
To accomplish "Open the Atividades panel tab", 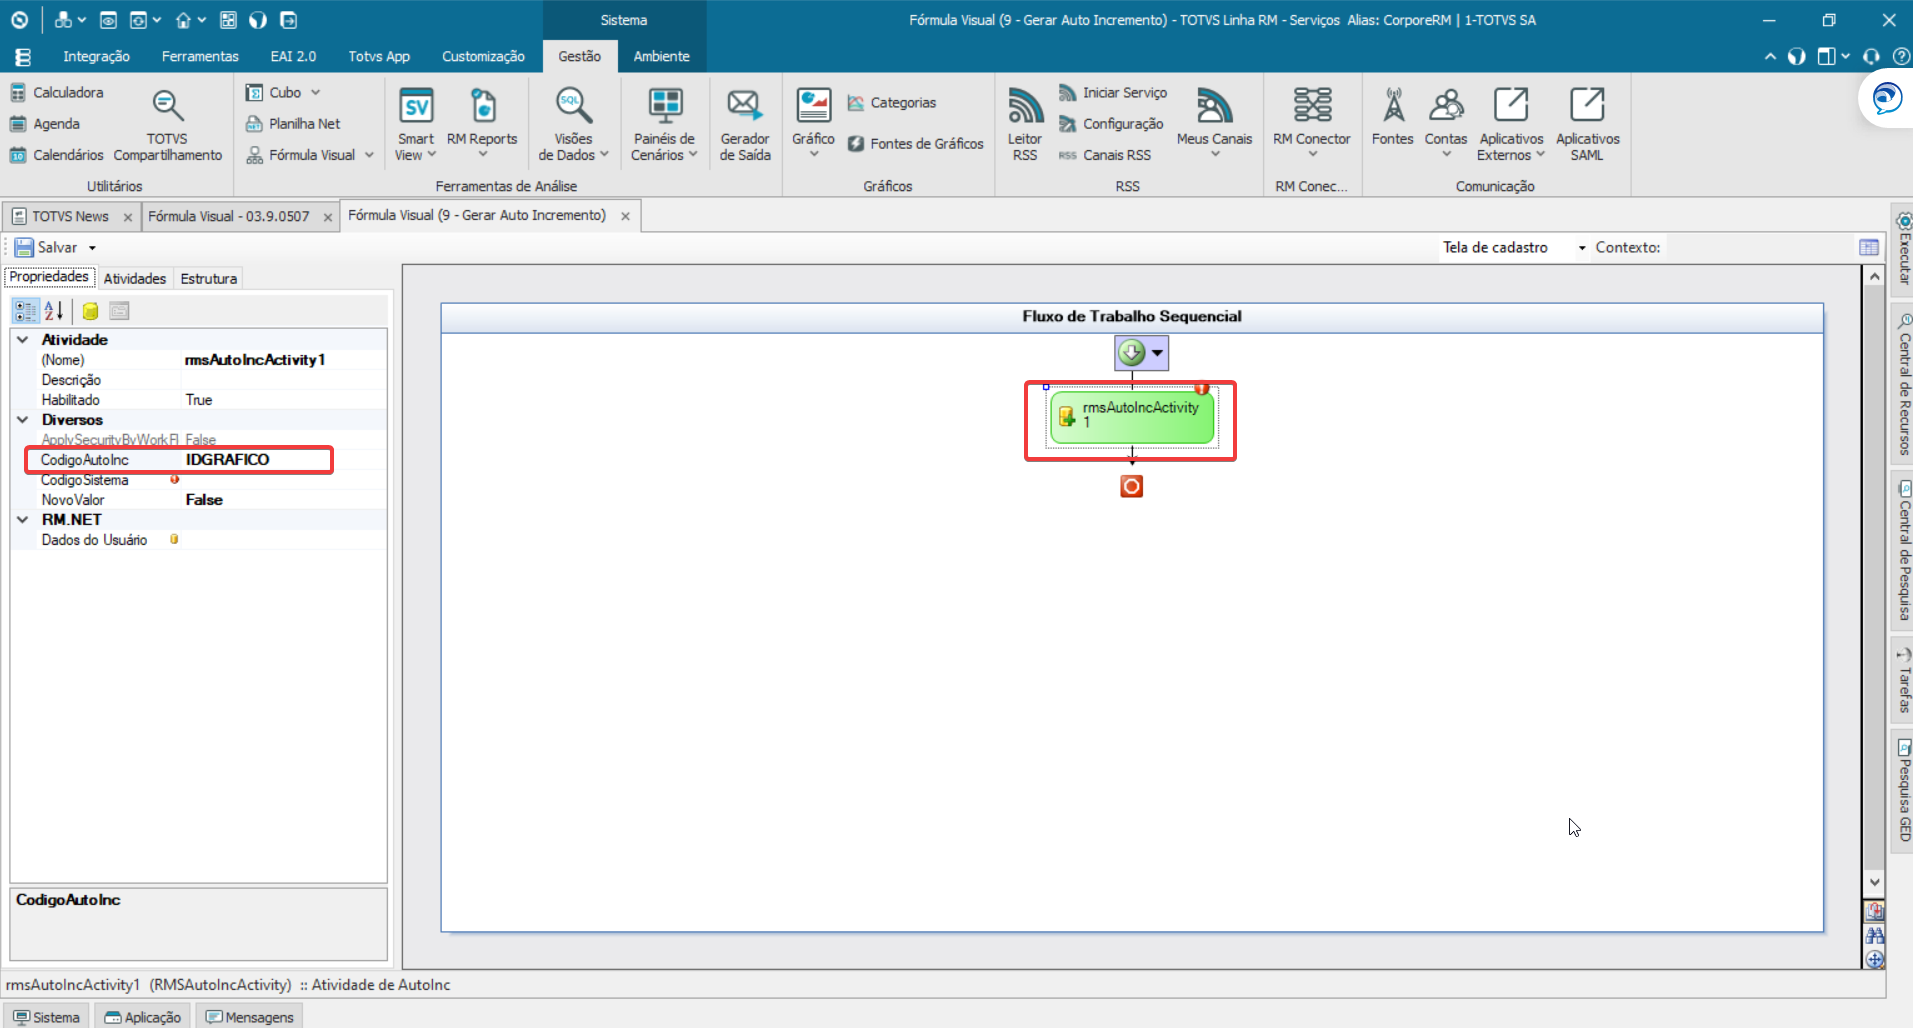I will coord(135,279).
